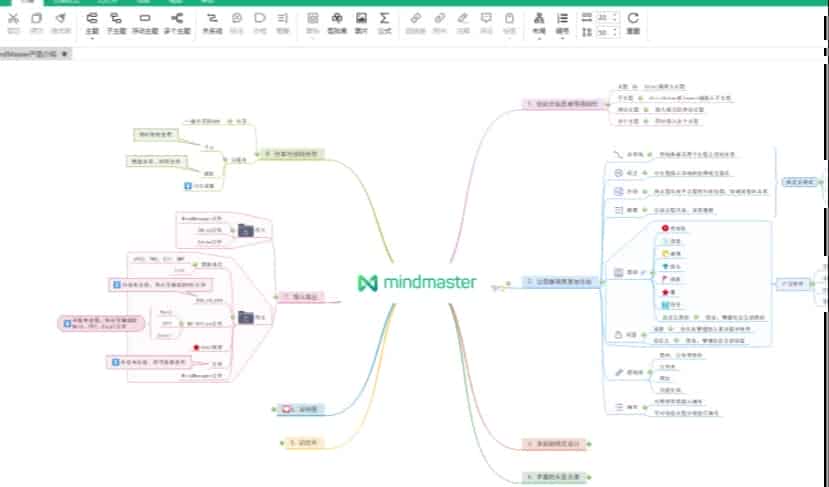Add a Boundary using toolbar icon
The width and height of the screenshot is (829, 487).
click(x=260, y=19)
